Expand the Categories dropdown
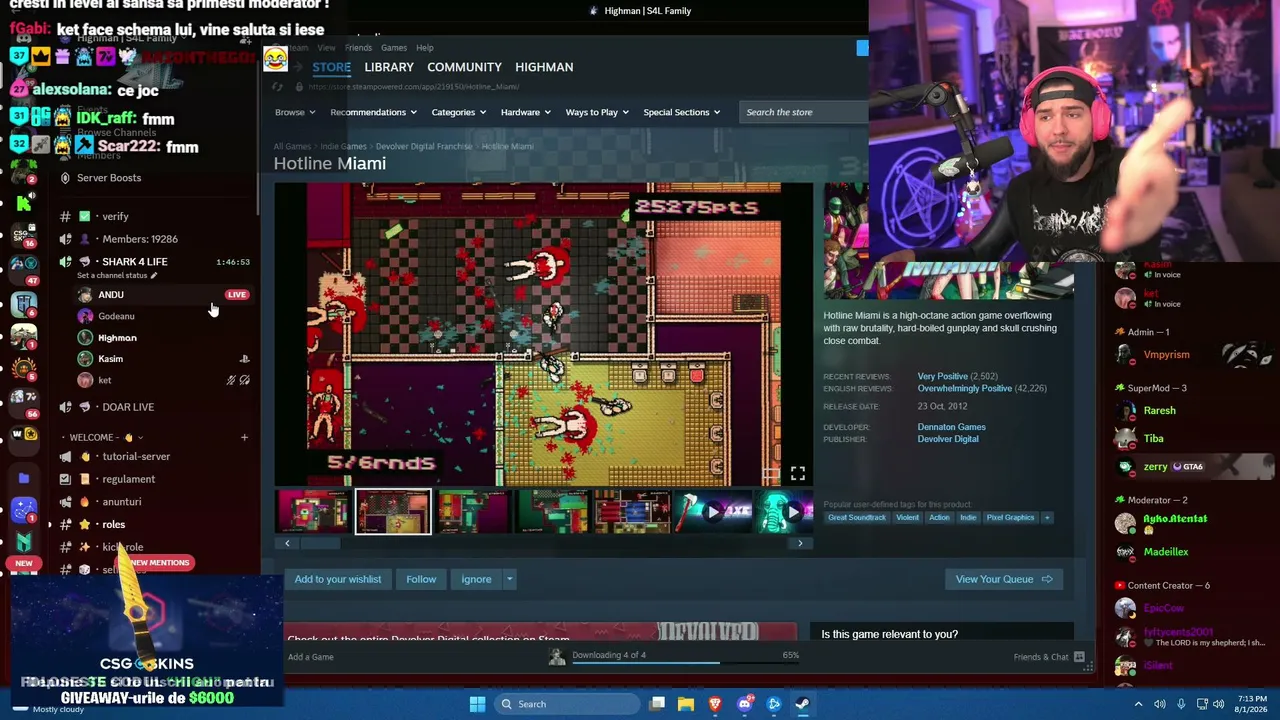 click(x=458, y=112)
